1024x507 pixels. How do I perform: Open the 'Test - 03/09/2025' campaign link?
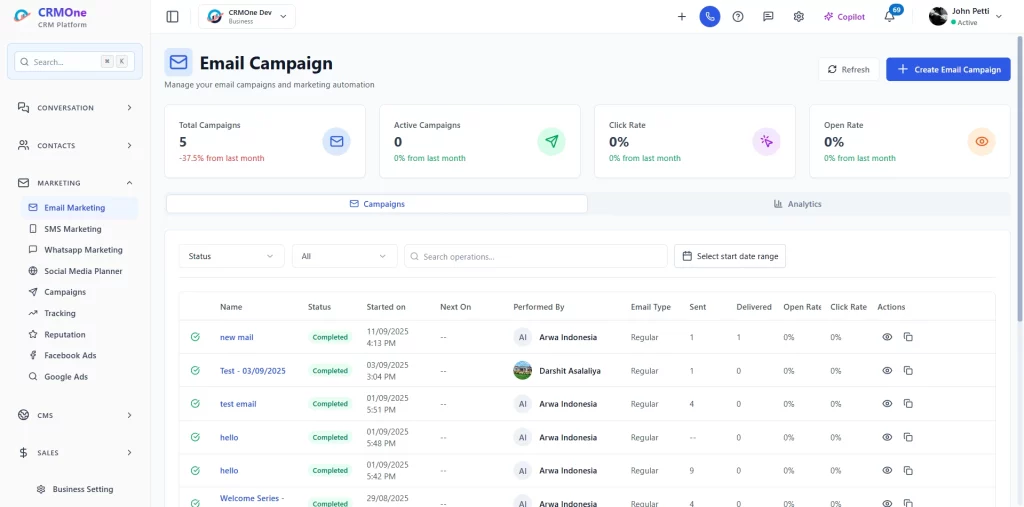pos(253,370)
